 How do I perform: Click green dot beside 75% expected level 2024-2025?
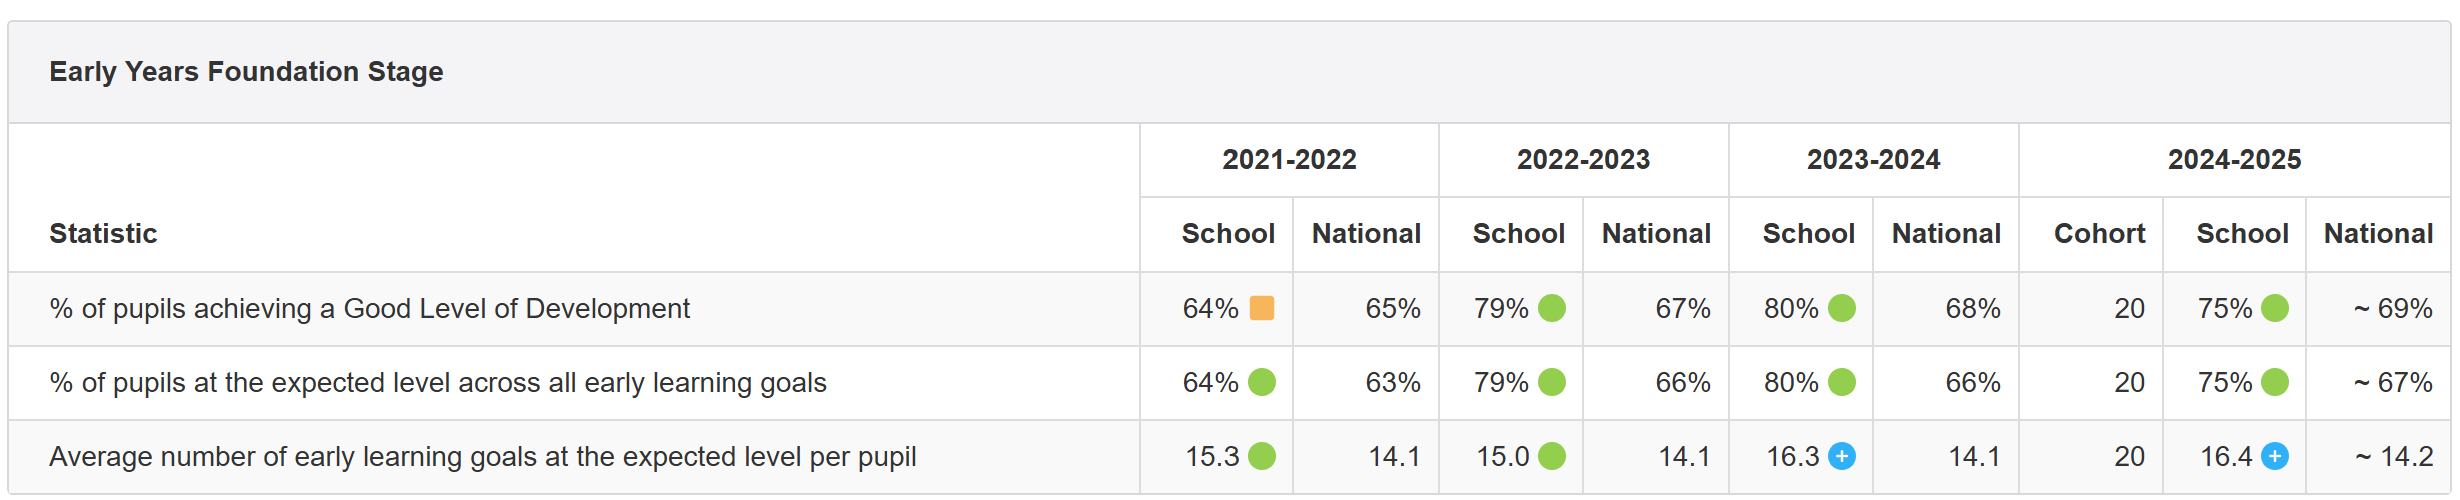[2275, 382]
